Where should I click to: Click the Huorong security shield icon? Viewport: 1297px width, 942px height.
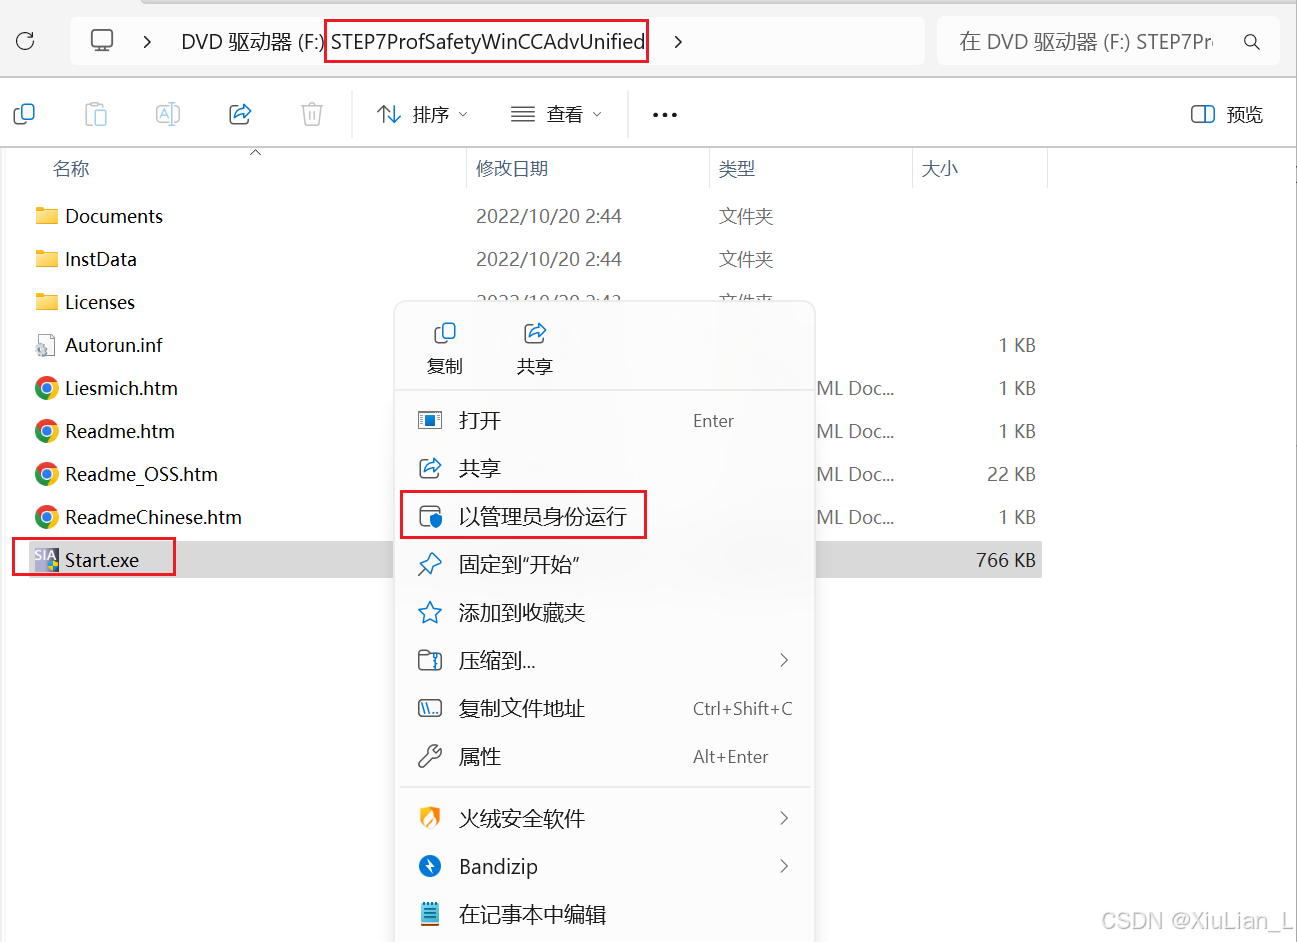click(x=430, y=818)
